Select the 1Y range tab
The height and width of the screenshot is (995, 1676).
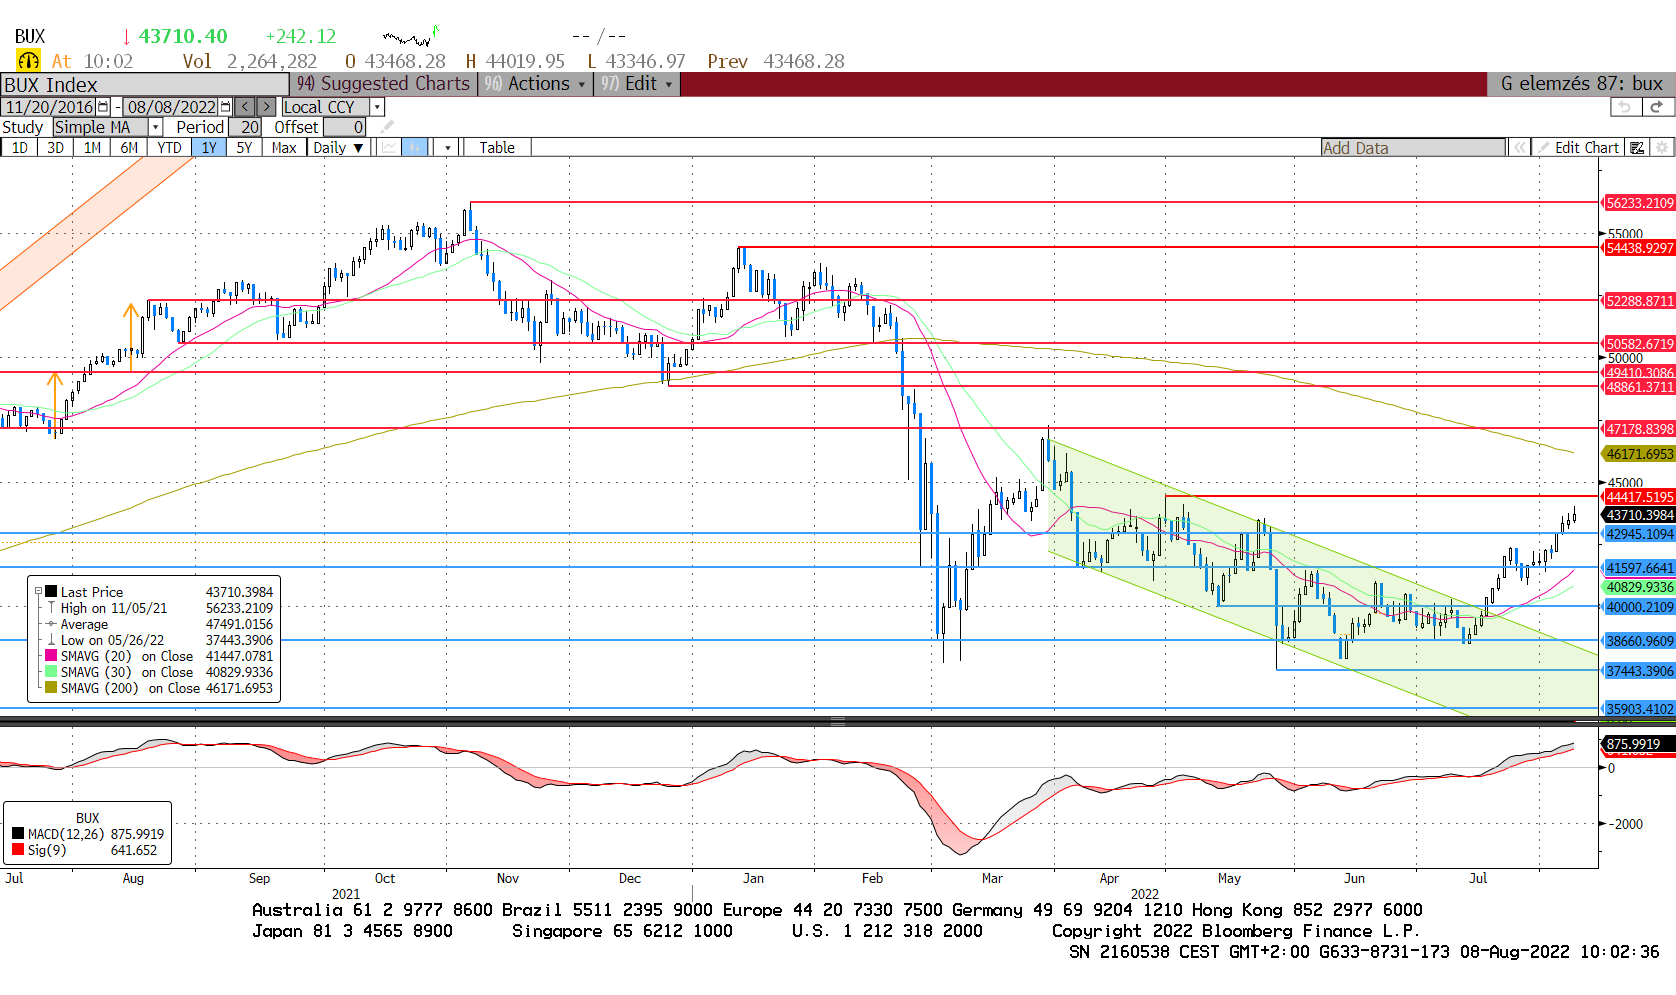coord(209,148)
